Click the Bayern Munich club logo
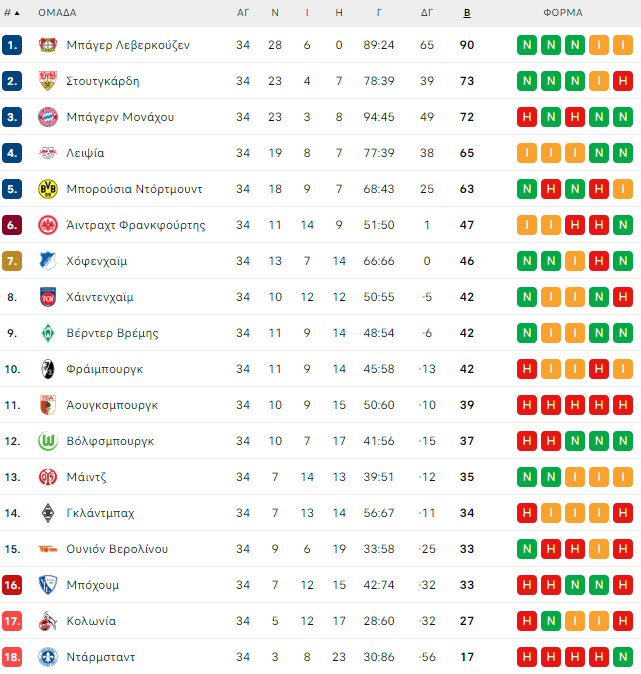This screenshot has height=674, width=641. point(46,117)
